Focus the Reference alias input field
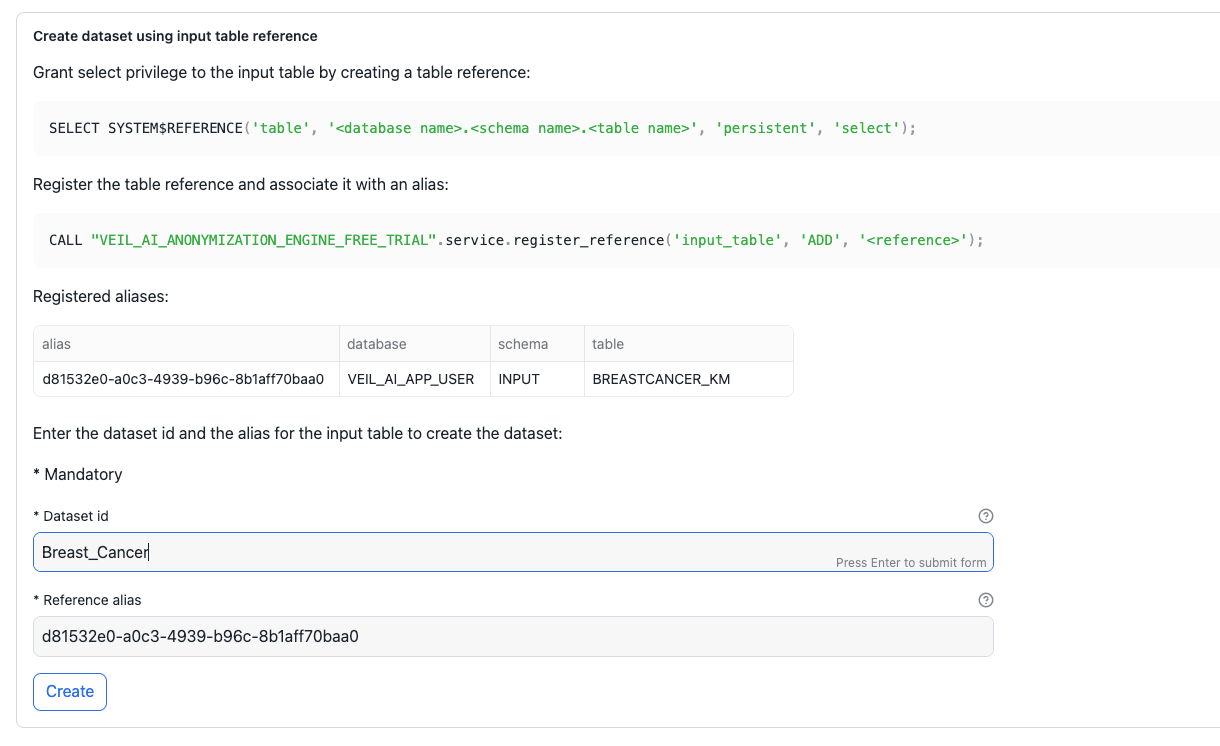The width and height of the screenshot is (1220, 746). (513, 636)
